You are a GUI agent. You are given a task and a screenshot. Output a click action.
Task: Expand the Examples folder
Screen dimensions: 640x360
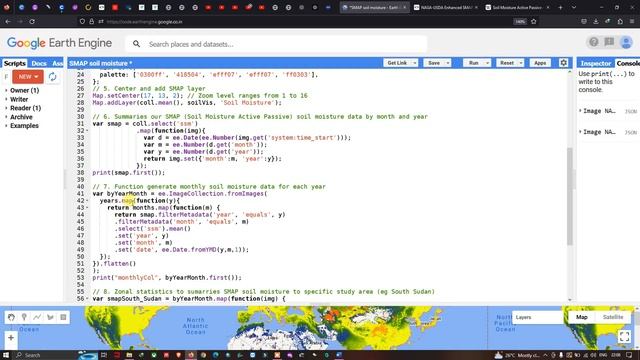coord(6,126)
